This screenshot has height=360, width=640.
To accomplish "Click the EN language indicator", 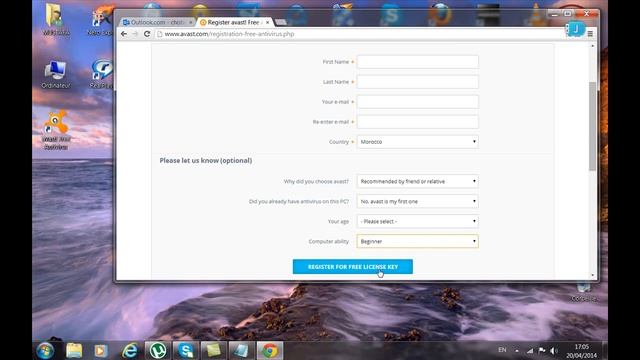I will (502, 350).
